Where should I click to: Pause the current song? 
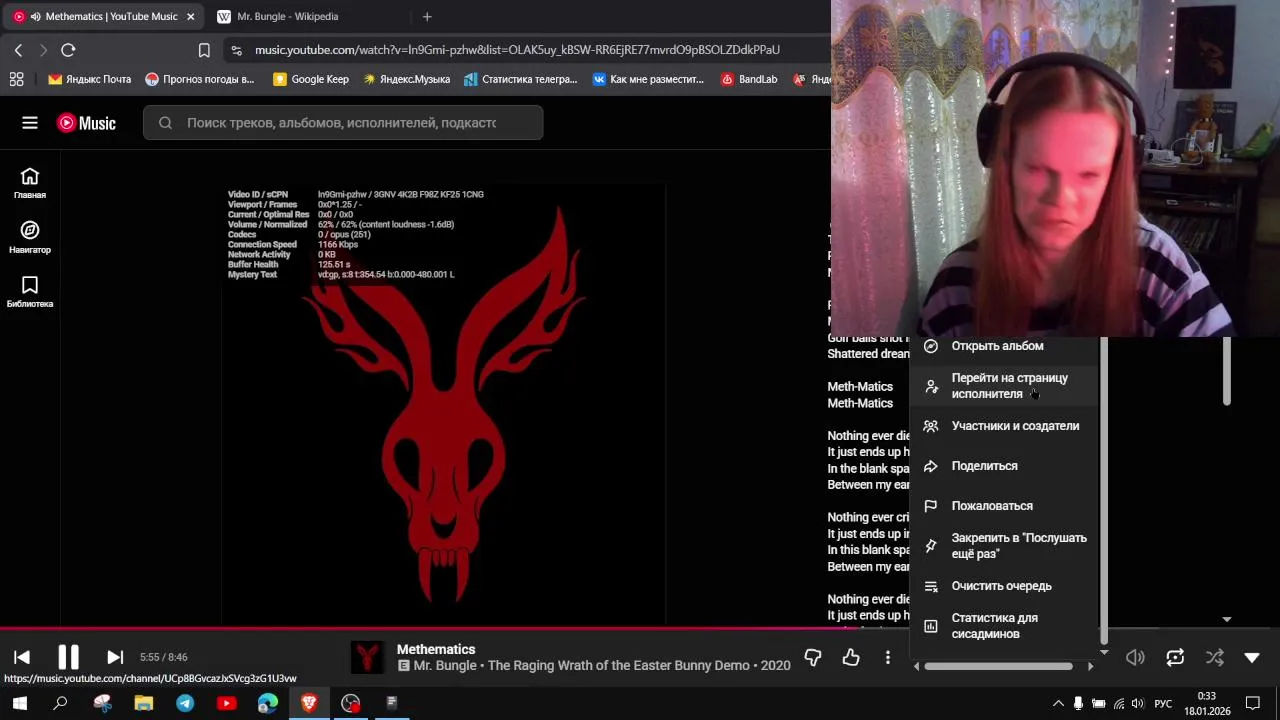(68, 657)
